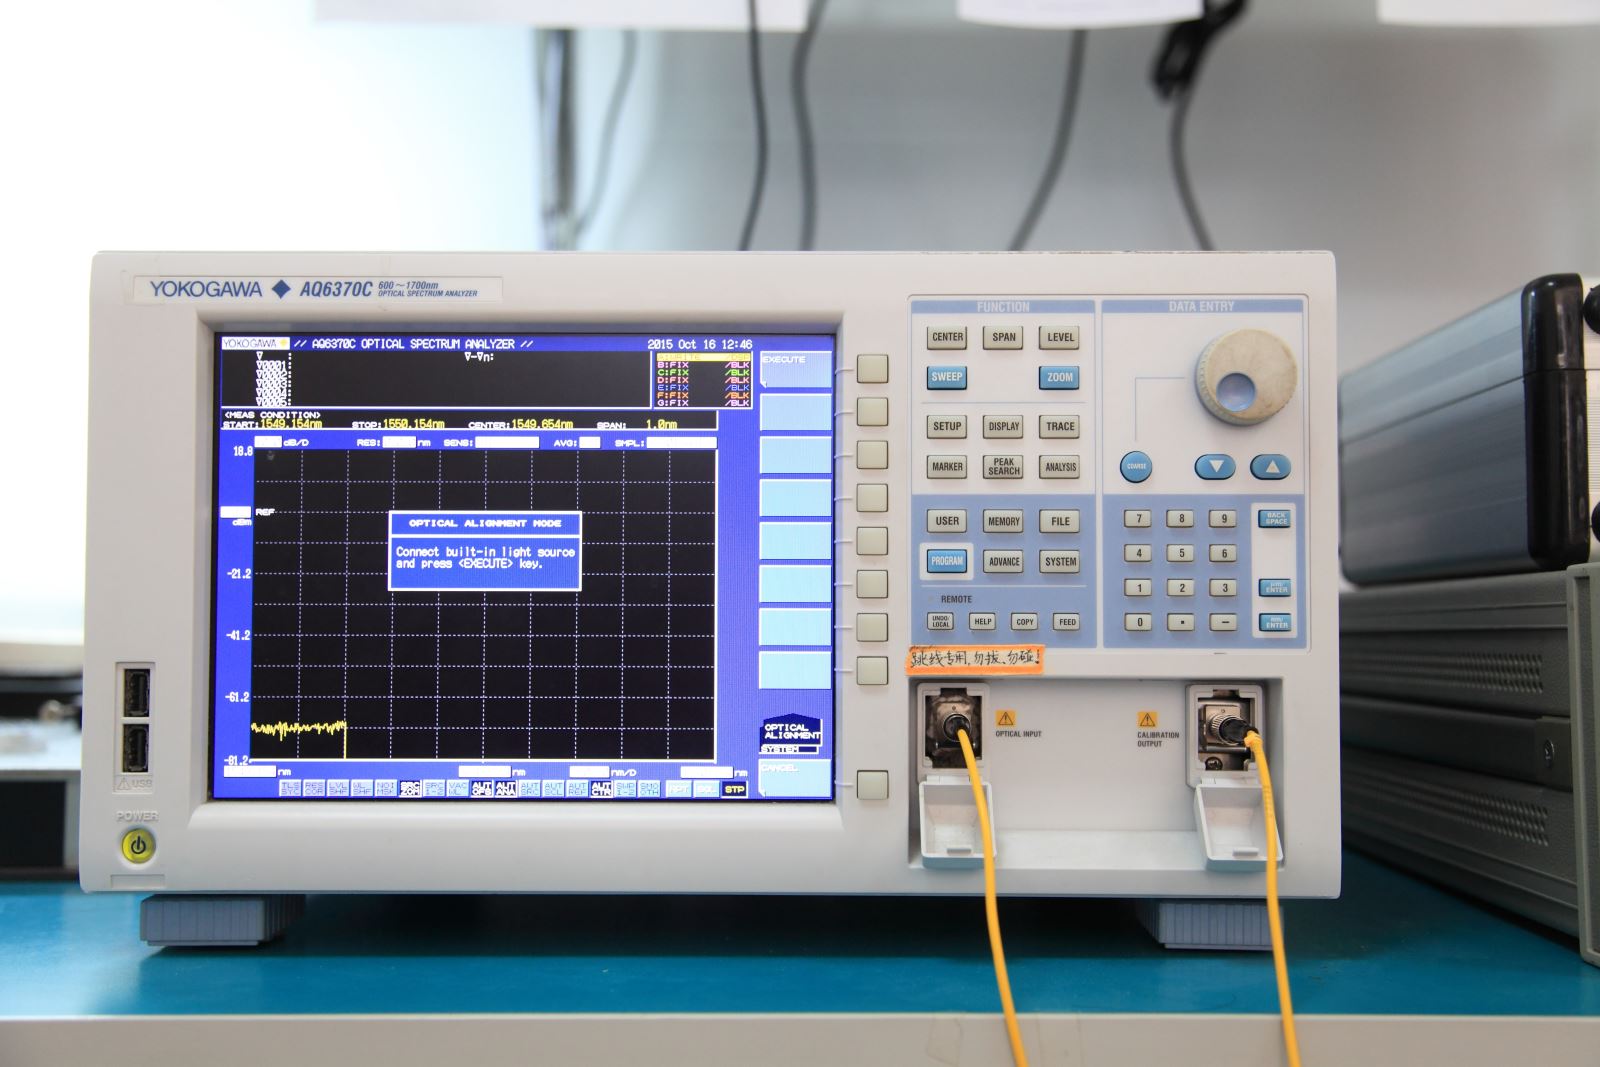Open the SYSTEM key
This screenshot has height=1067, width=1600.
(x=1060, y=561)
